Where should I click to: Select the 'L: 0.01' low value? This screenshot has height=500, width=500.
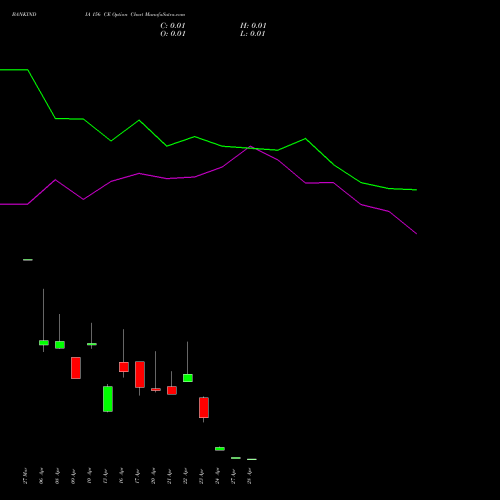point(253,34)
